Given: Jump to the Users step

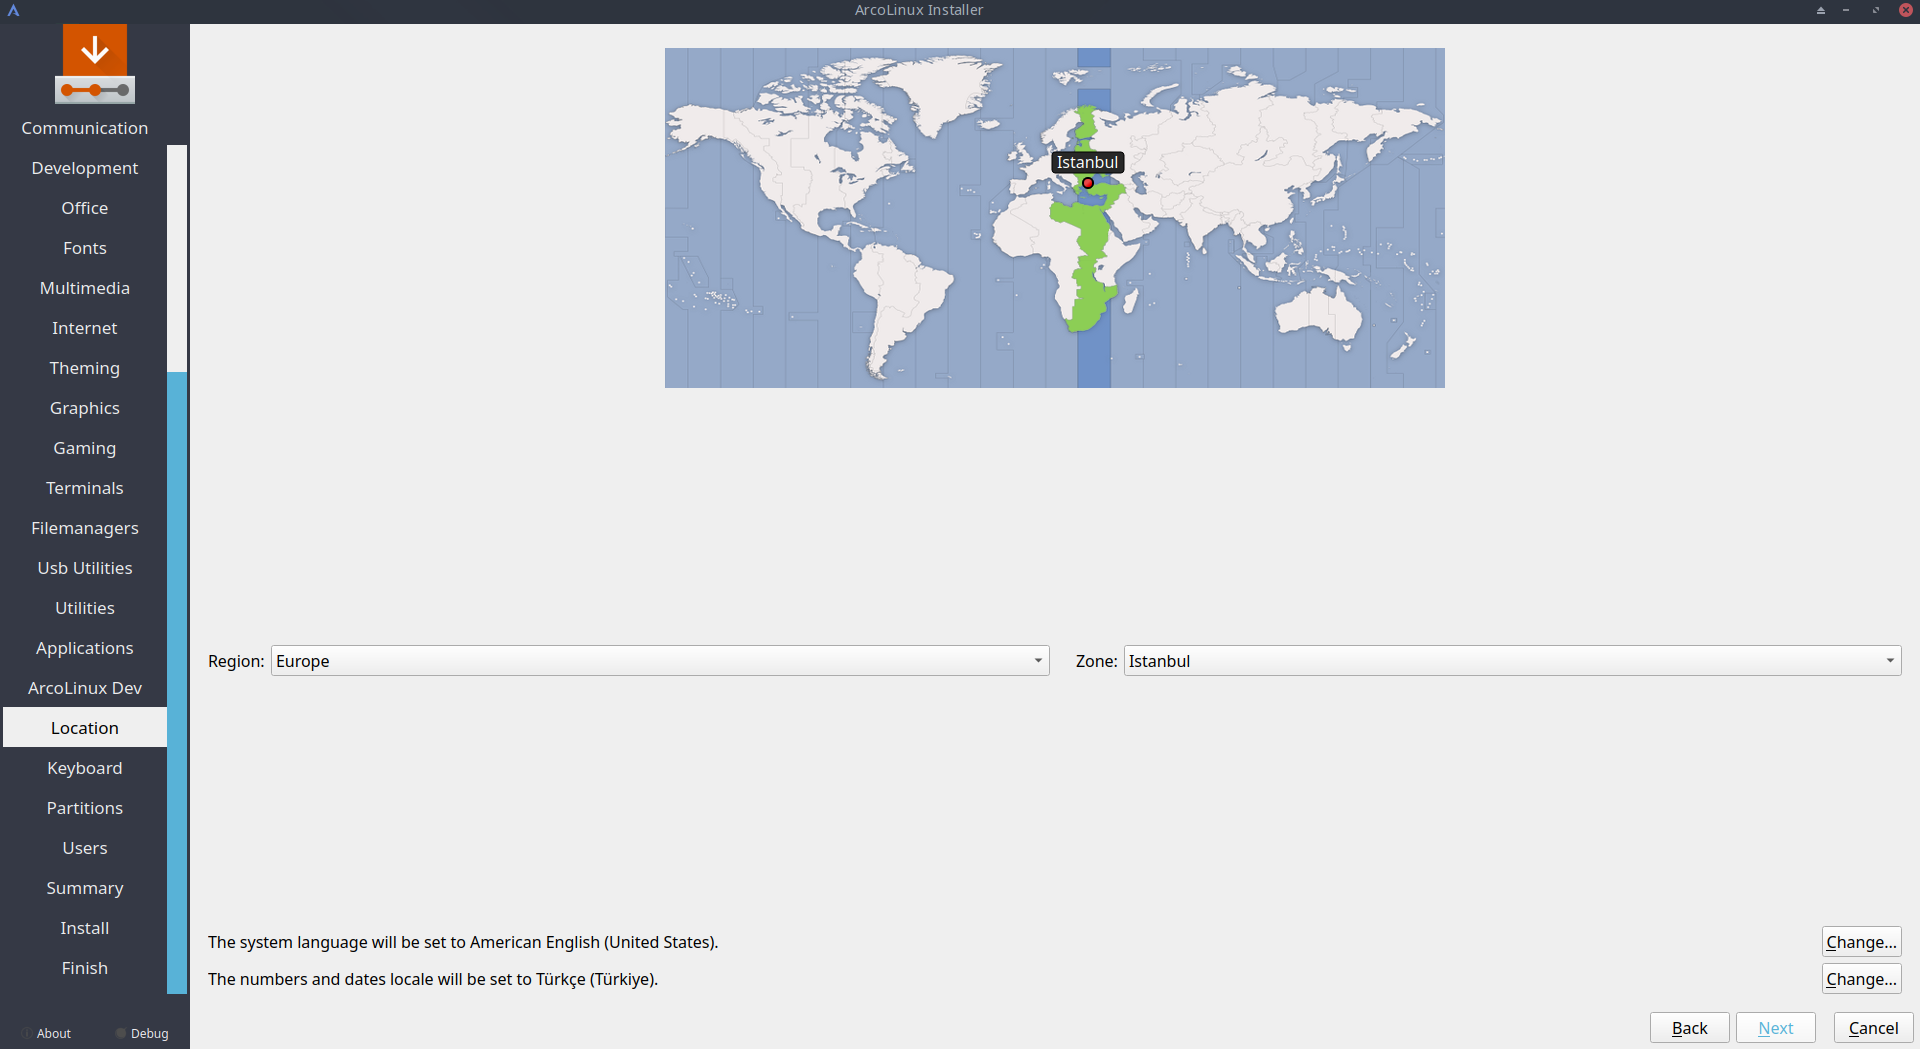Looking at the screenshot, I should coord(85,848).
